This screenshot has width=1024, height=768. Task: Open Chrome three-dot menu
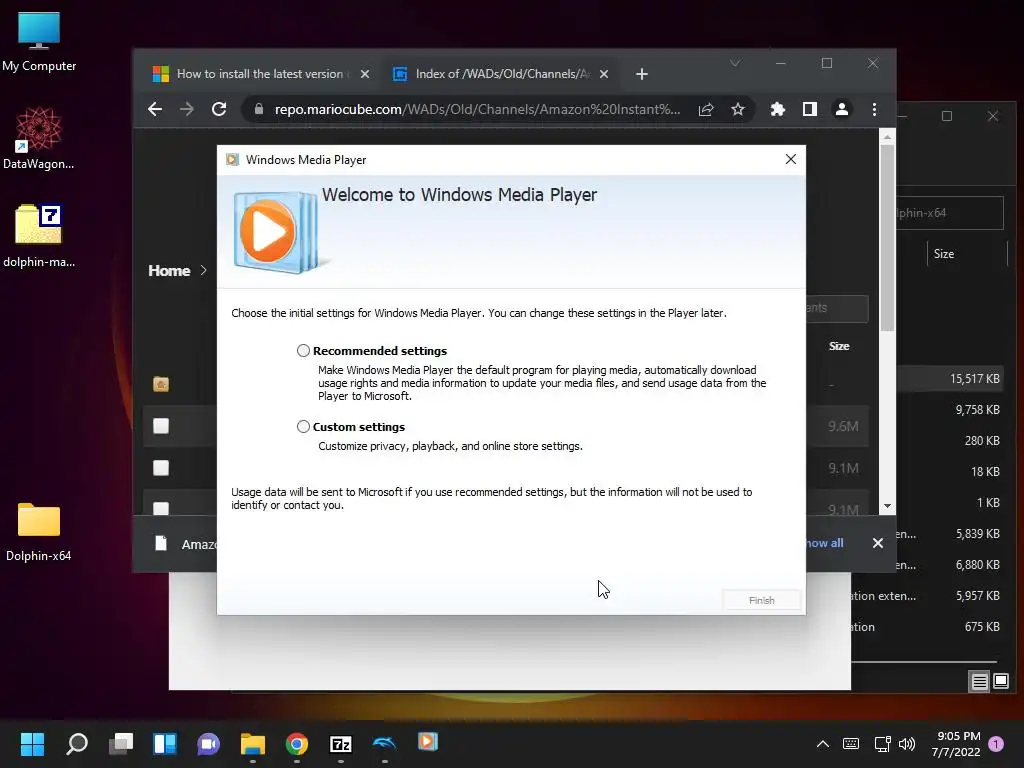click(874, 109)
